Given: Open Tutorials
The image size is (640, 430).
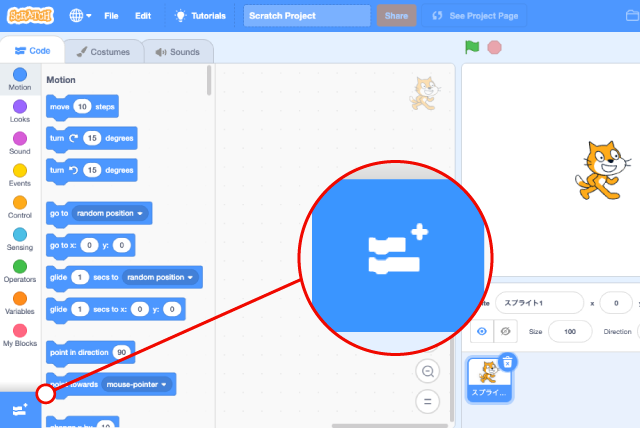Looking at the screenshot, I should point(200,16).
